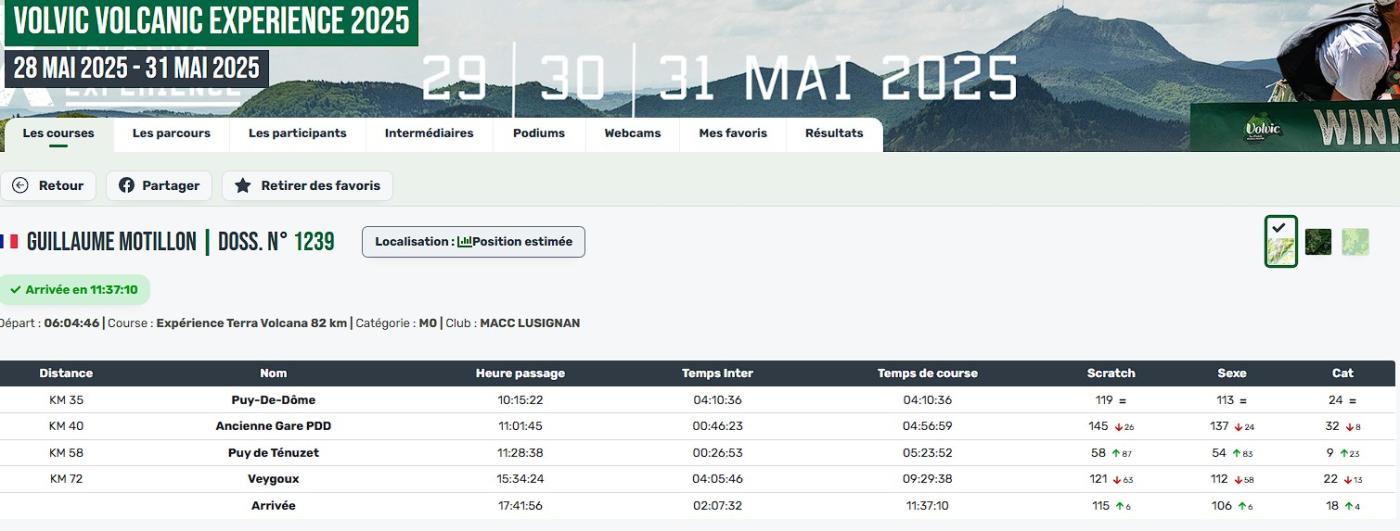Click the Localisation Position estimée button
This screenshot has width=1400, height=531.
[473, 242]
